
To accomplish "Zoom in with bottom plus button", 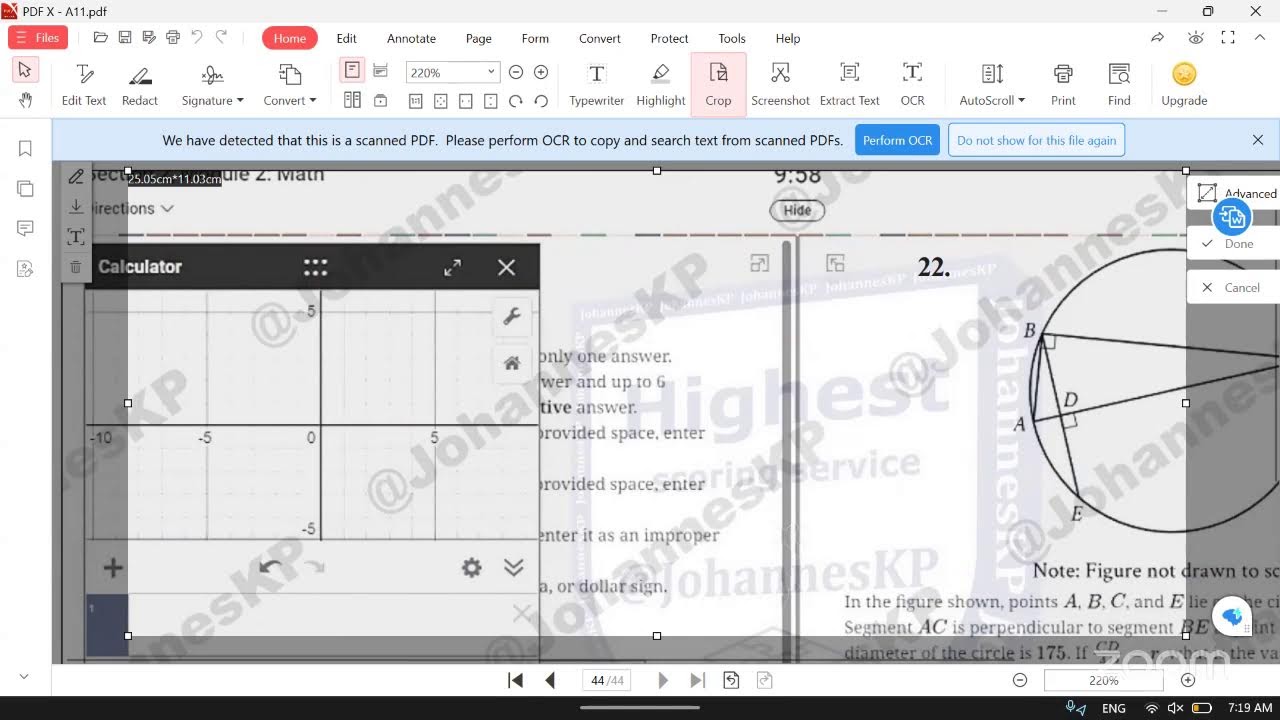I will (1188, 680).
